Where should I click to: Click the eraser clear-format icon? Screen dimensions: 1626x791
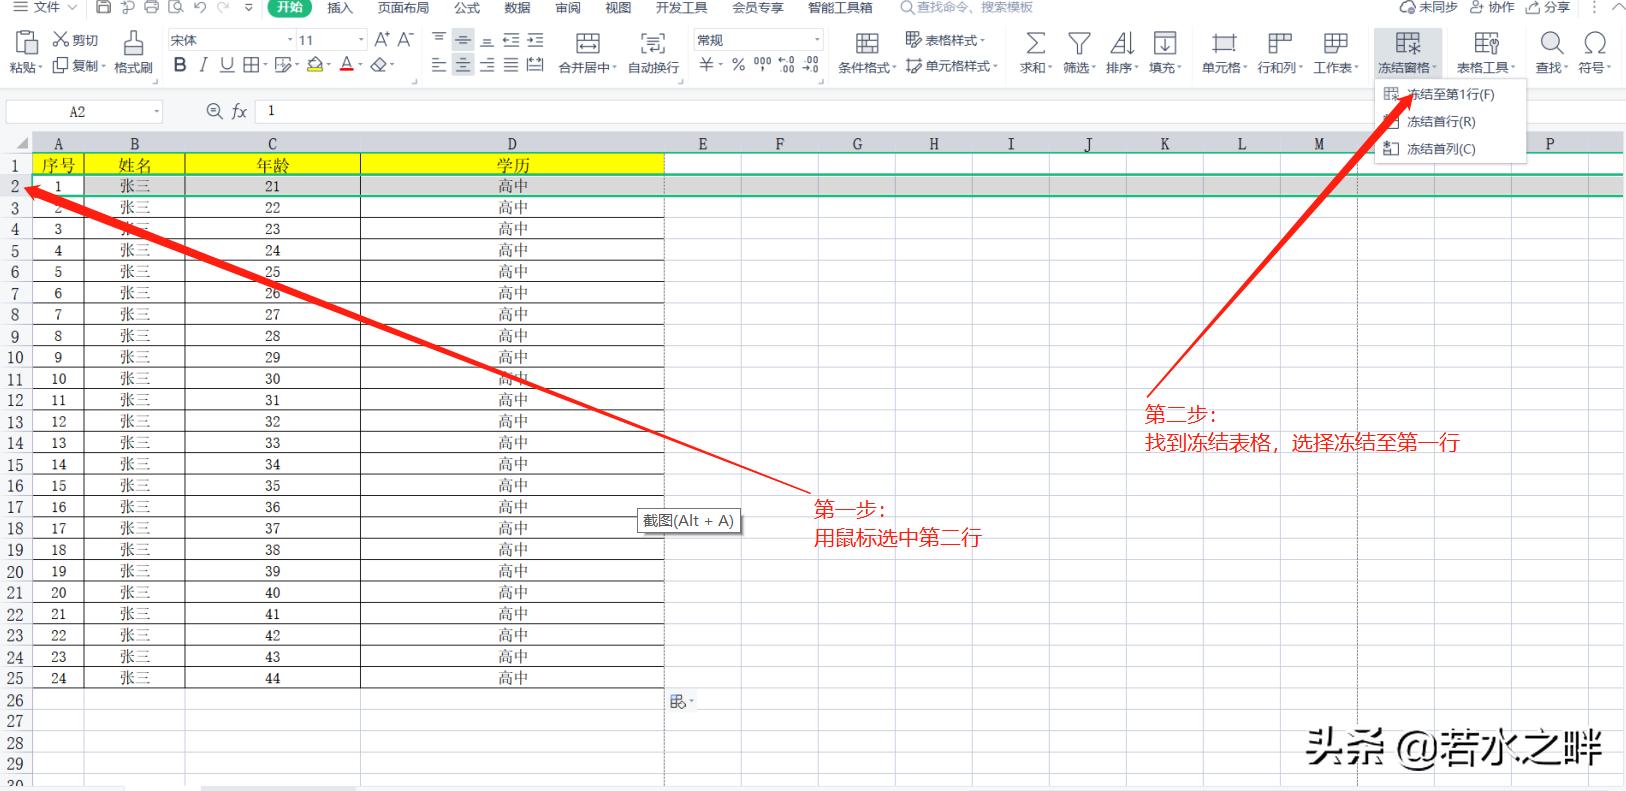point(378,65)
